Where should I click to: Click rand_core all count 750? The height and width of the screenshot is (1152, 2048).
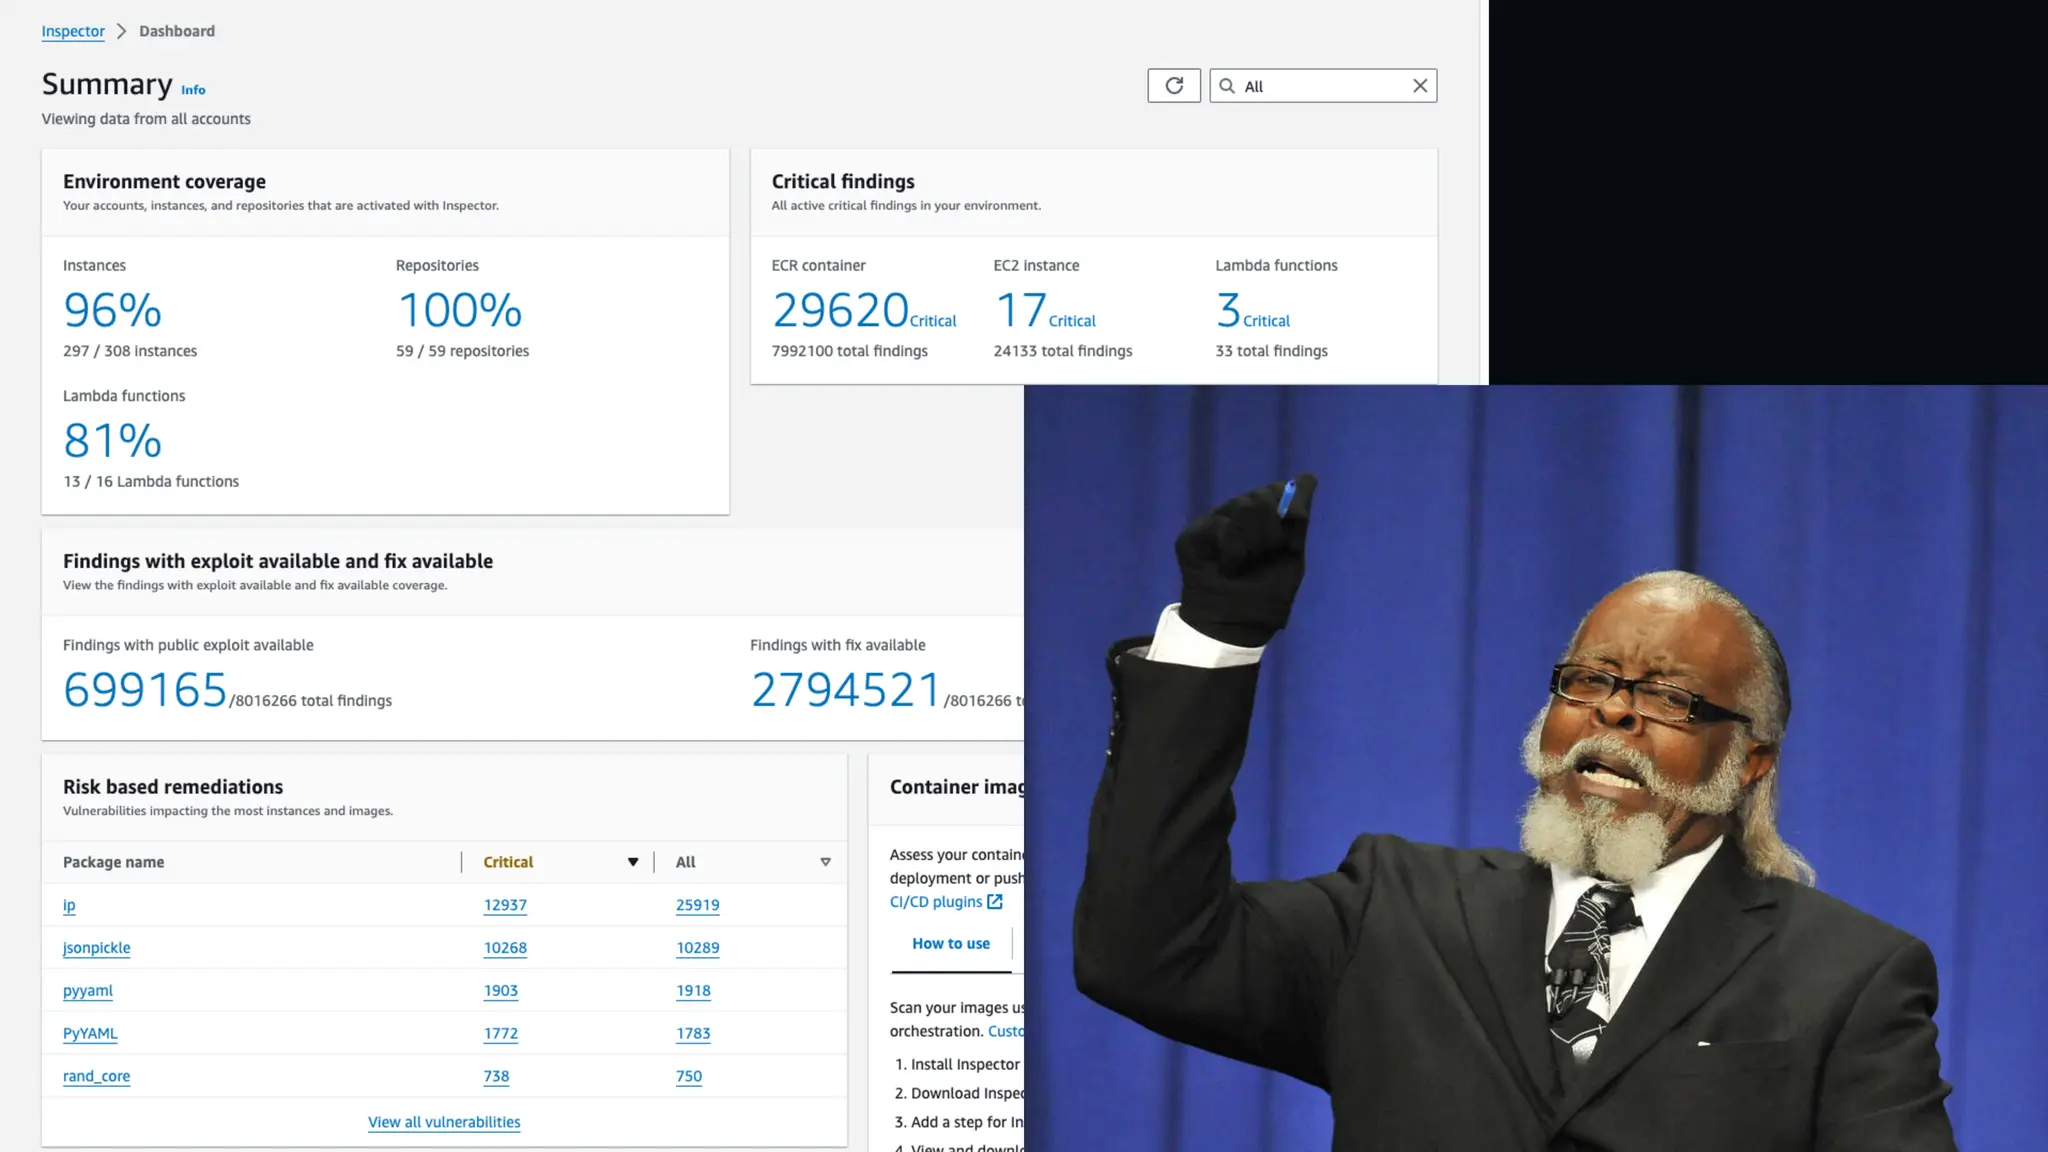689,1077
